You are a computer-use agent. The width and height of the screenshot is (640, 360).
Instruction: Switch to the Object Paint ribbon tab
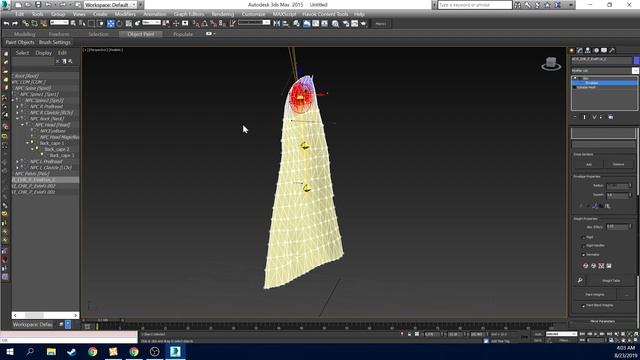(141, 34)
